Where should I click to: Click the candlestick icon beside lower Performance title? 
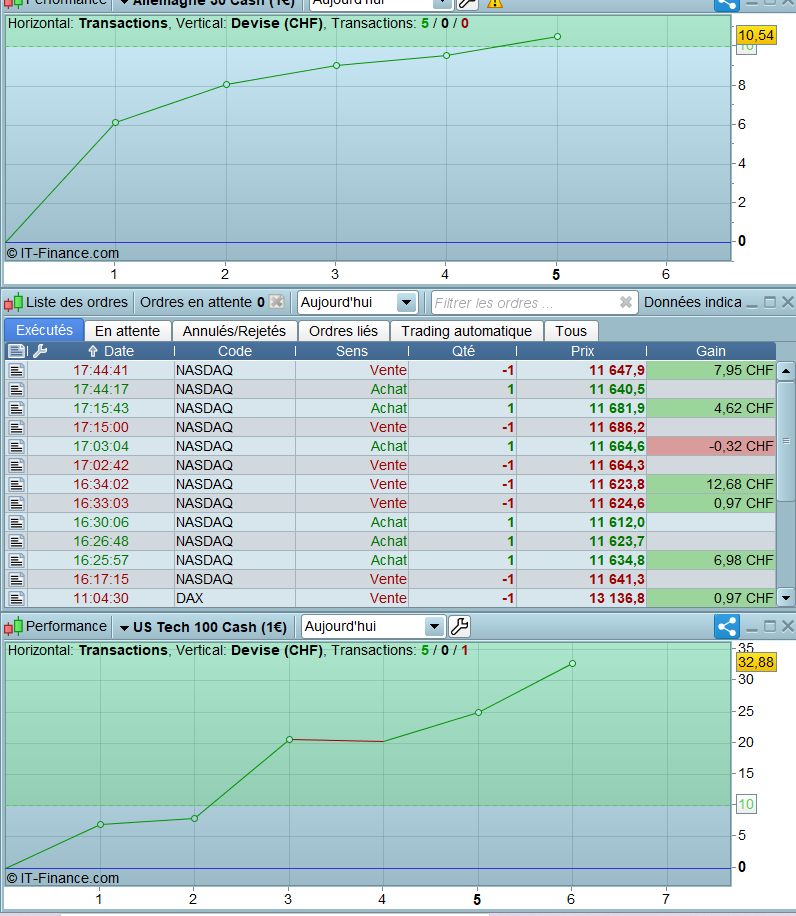pos(13,627)
